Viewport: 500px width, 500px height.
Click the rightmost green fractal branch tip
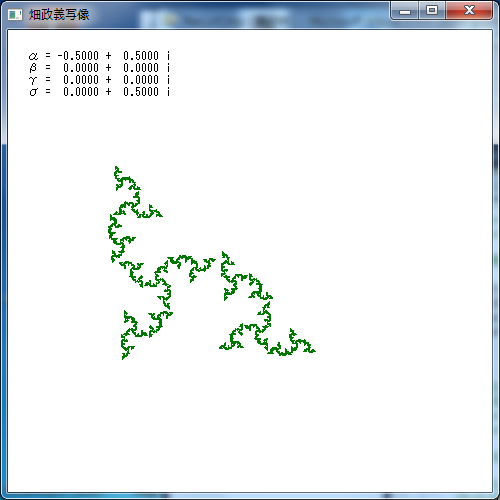coord(313,350)
